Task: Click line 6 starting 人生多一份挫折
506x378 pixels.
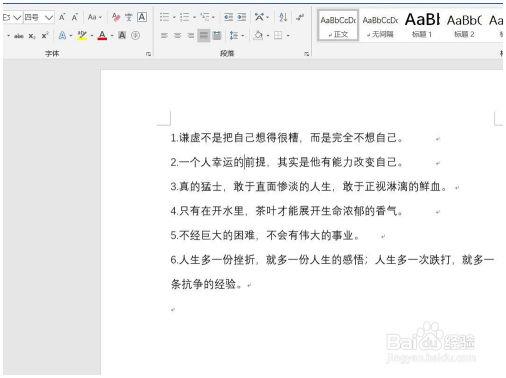Action: [332, 260]
